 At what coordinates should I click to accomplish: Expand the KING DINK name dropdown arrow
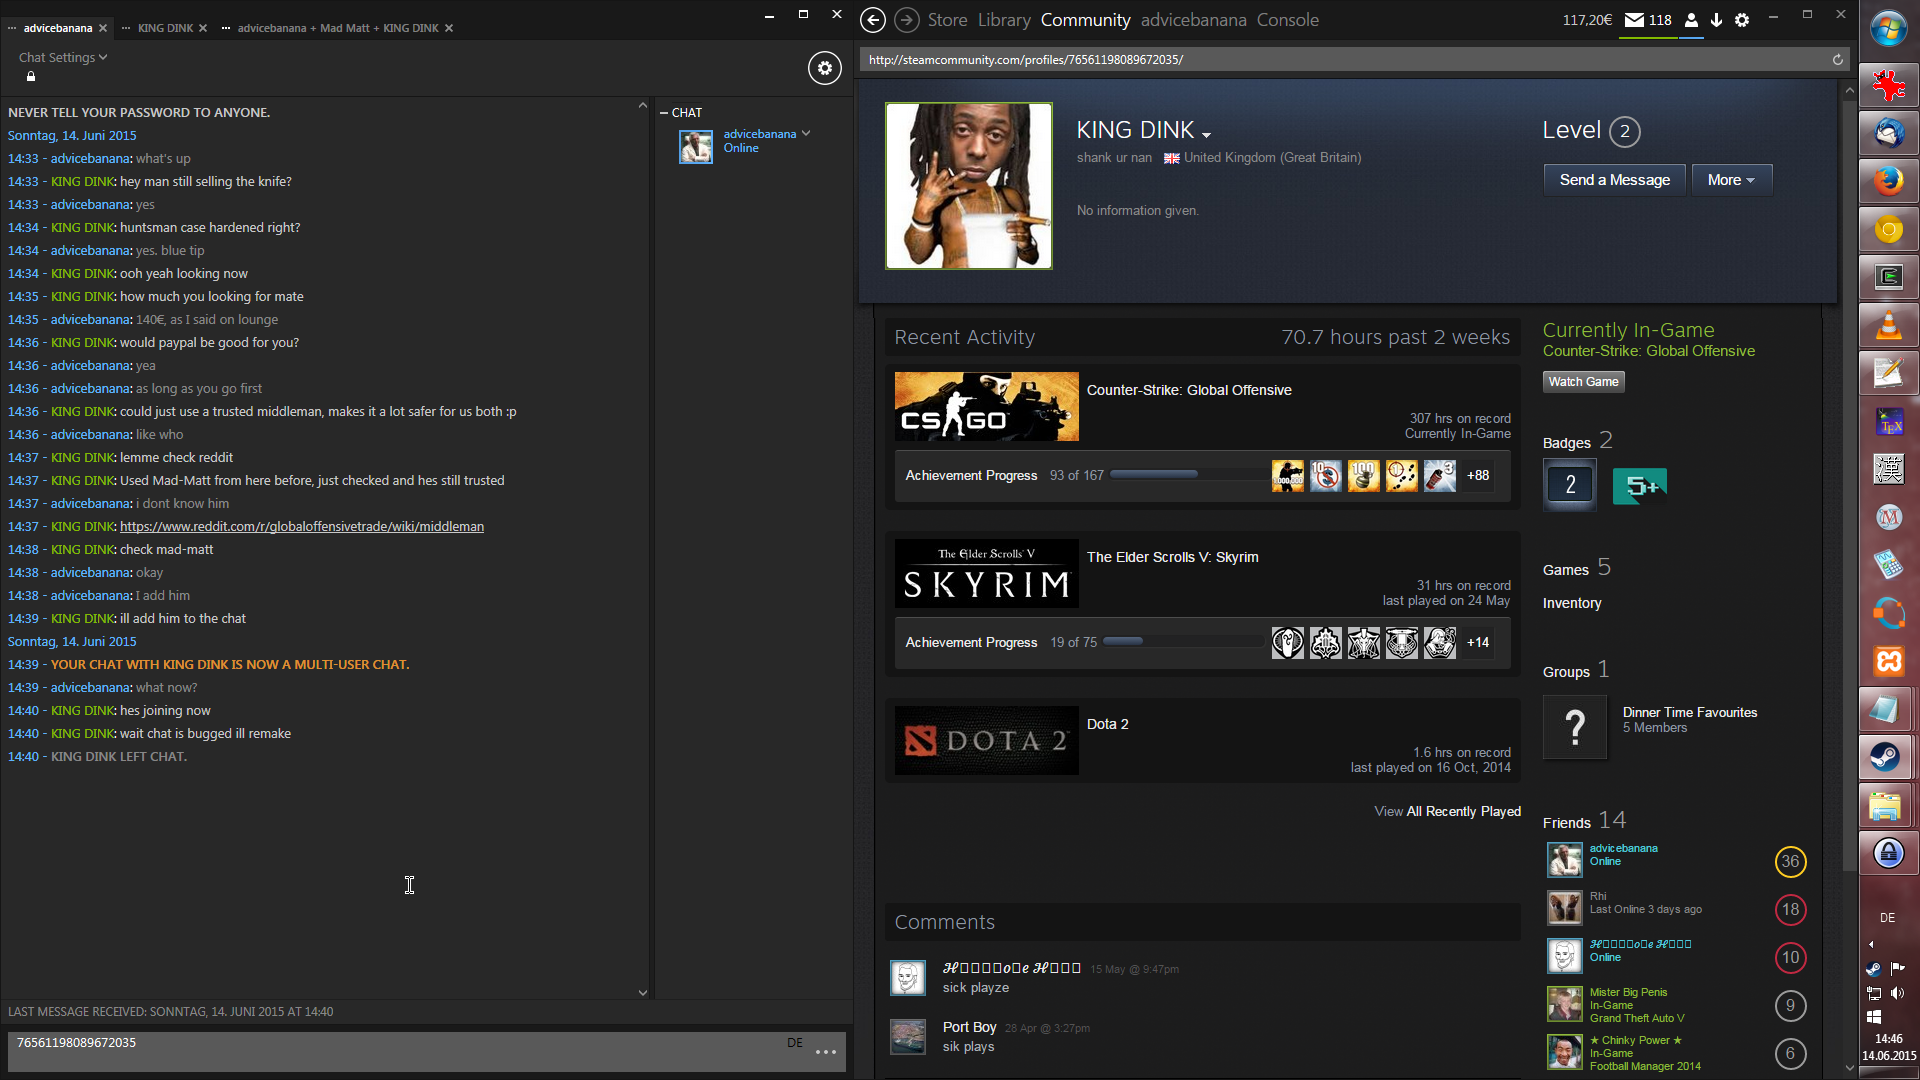[x=1207, y=135]
